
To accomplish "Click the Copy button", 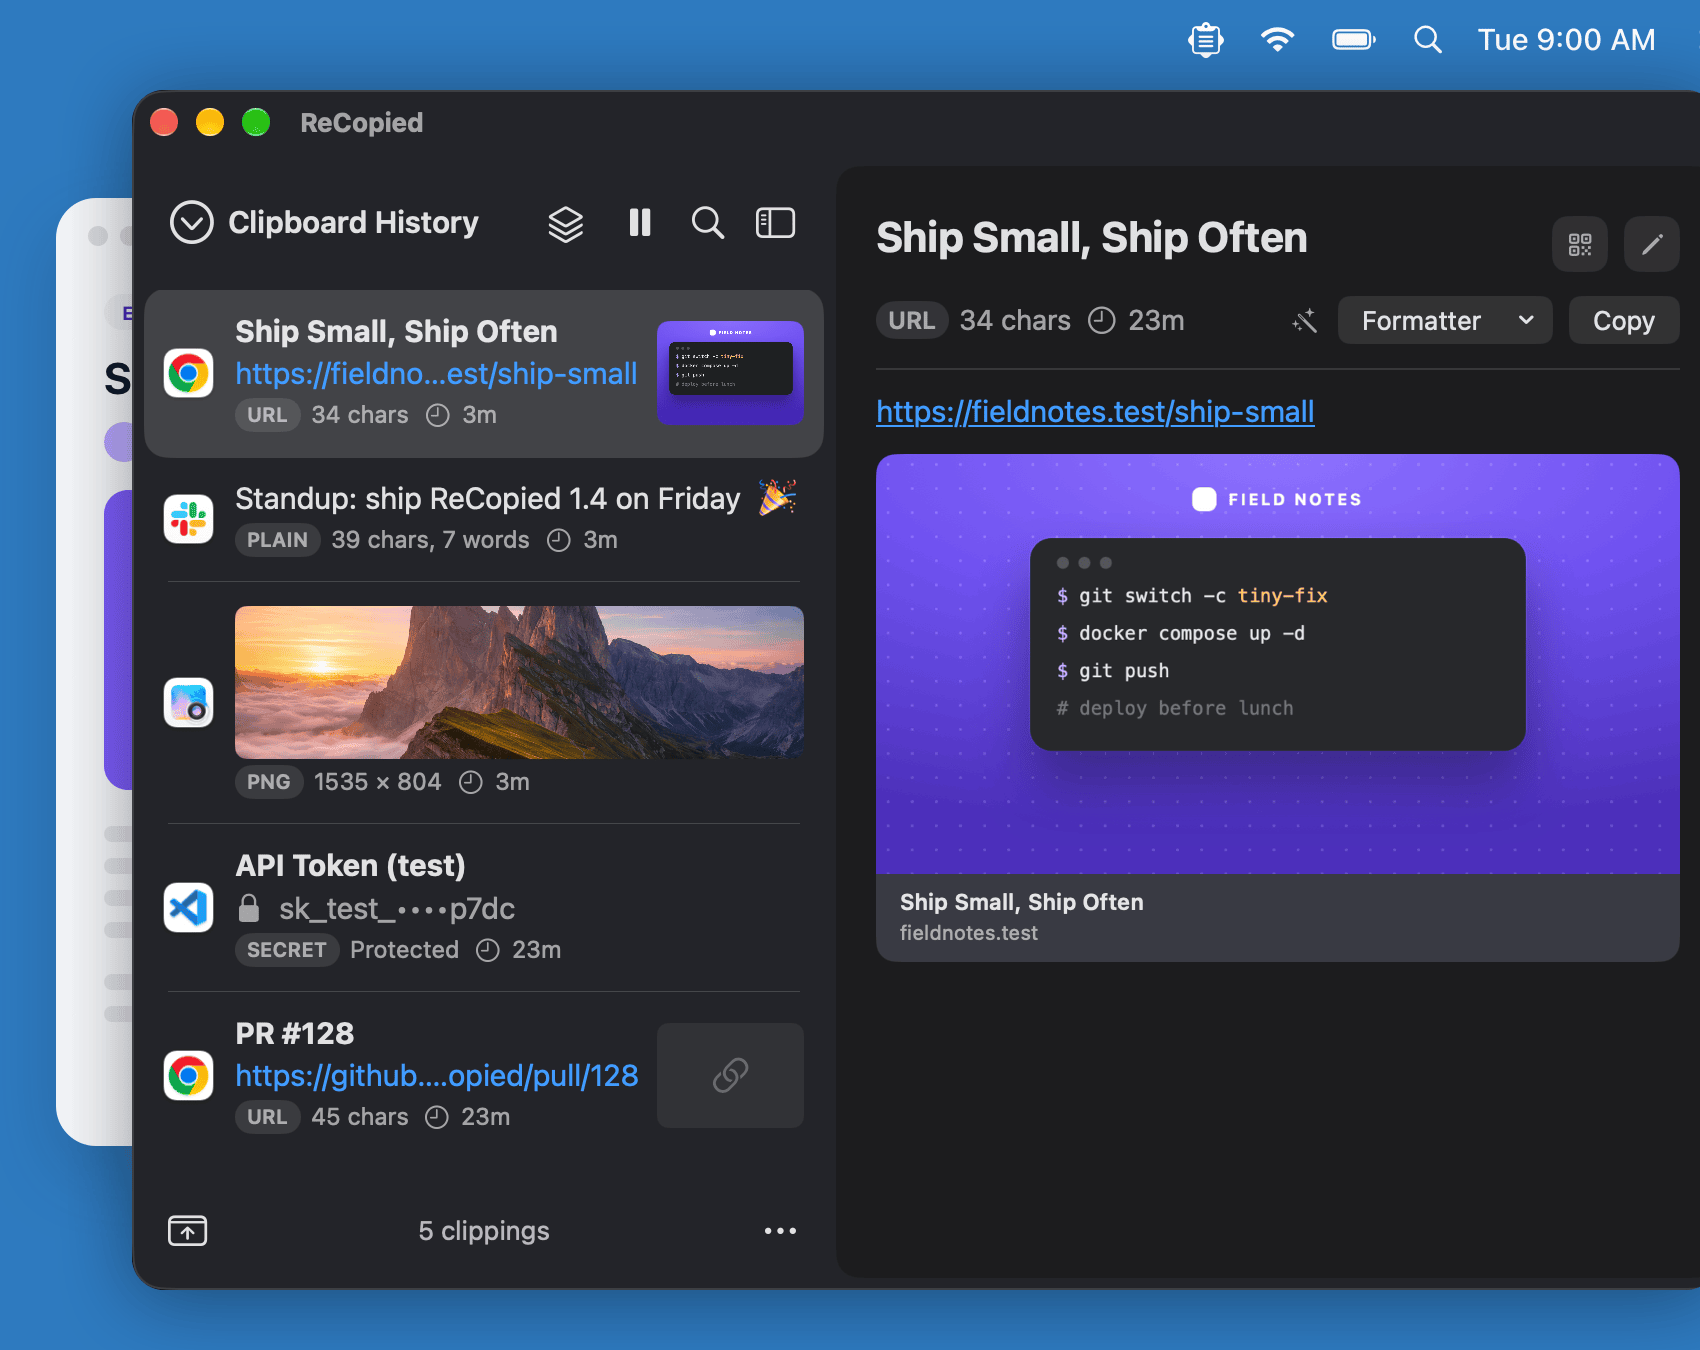I will 1624,320.
